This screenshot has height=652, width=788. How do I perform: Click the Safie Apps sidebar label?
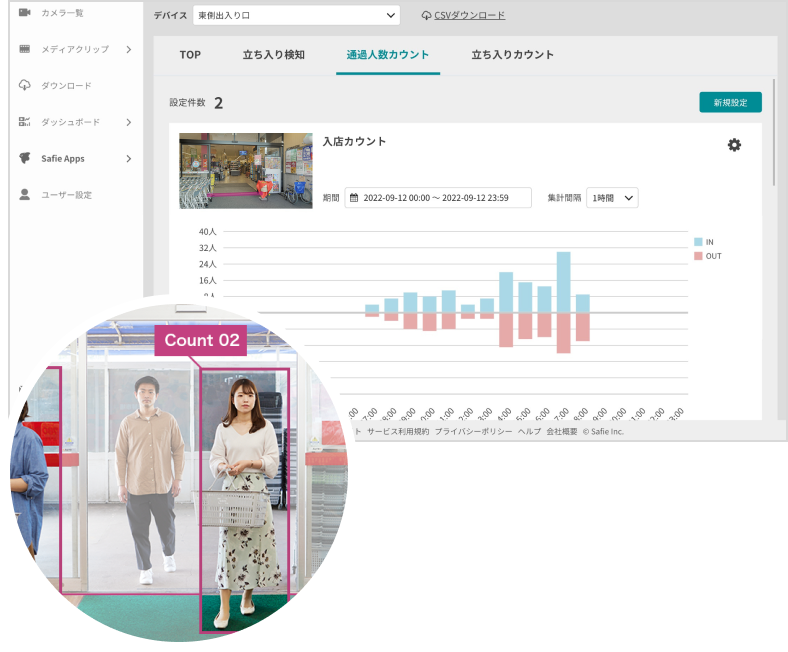[x=63, y=159]
